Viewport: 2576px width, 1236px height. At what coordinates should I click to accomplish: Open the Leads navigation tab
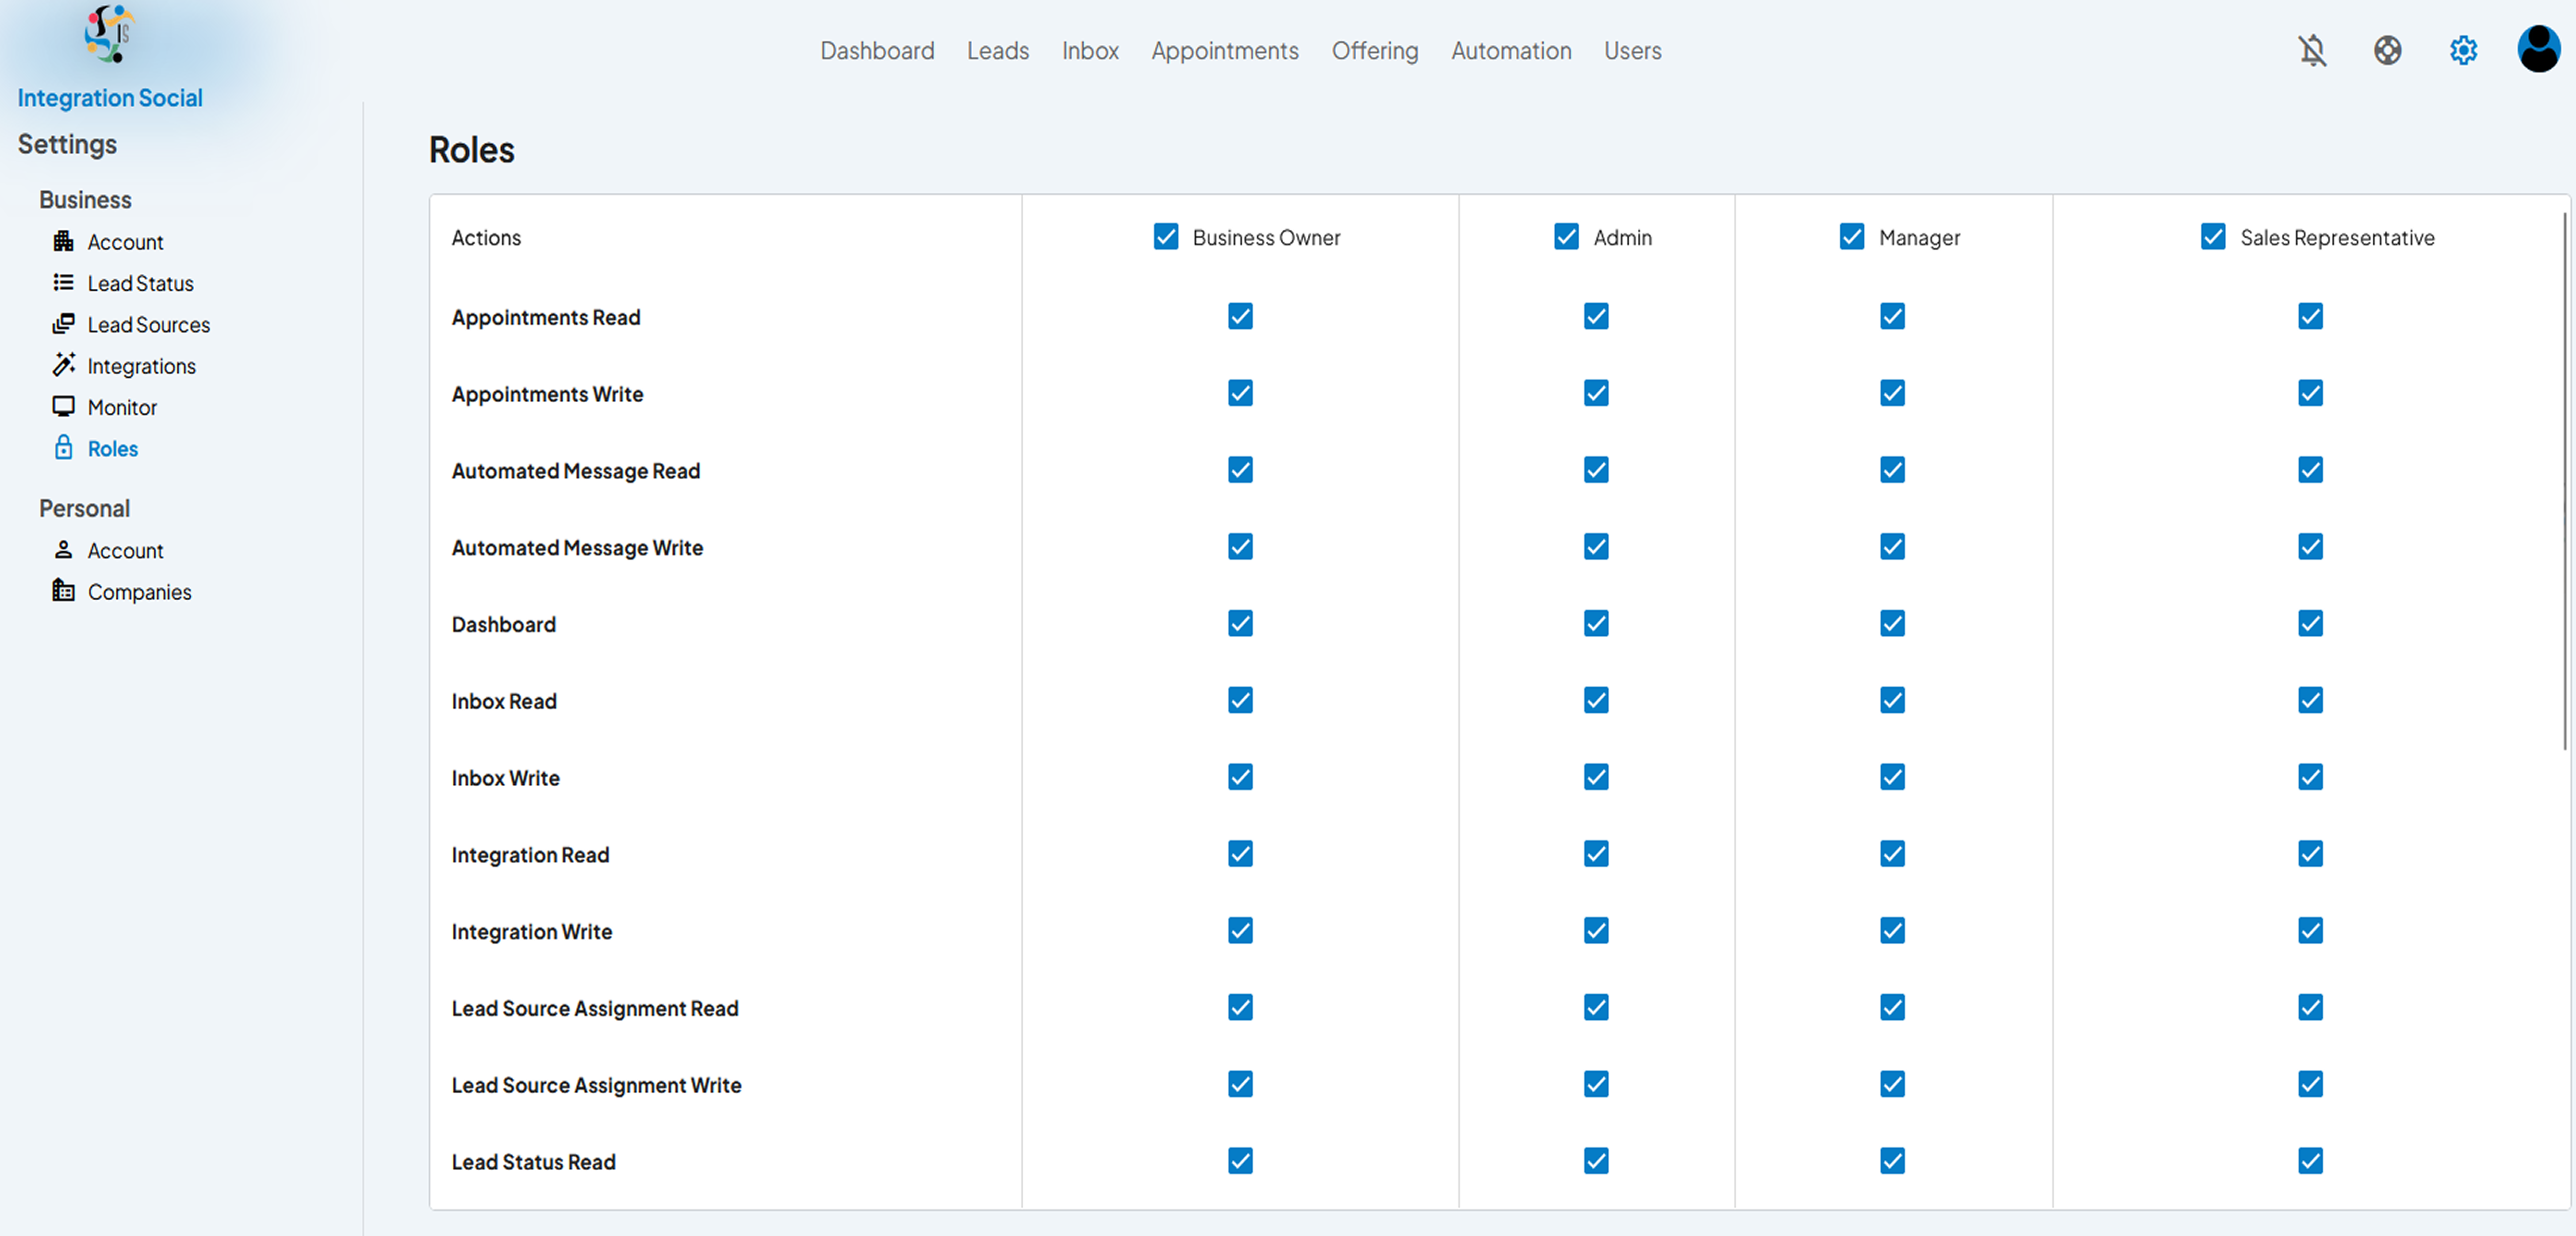coord(997,50)
